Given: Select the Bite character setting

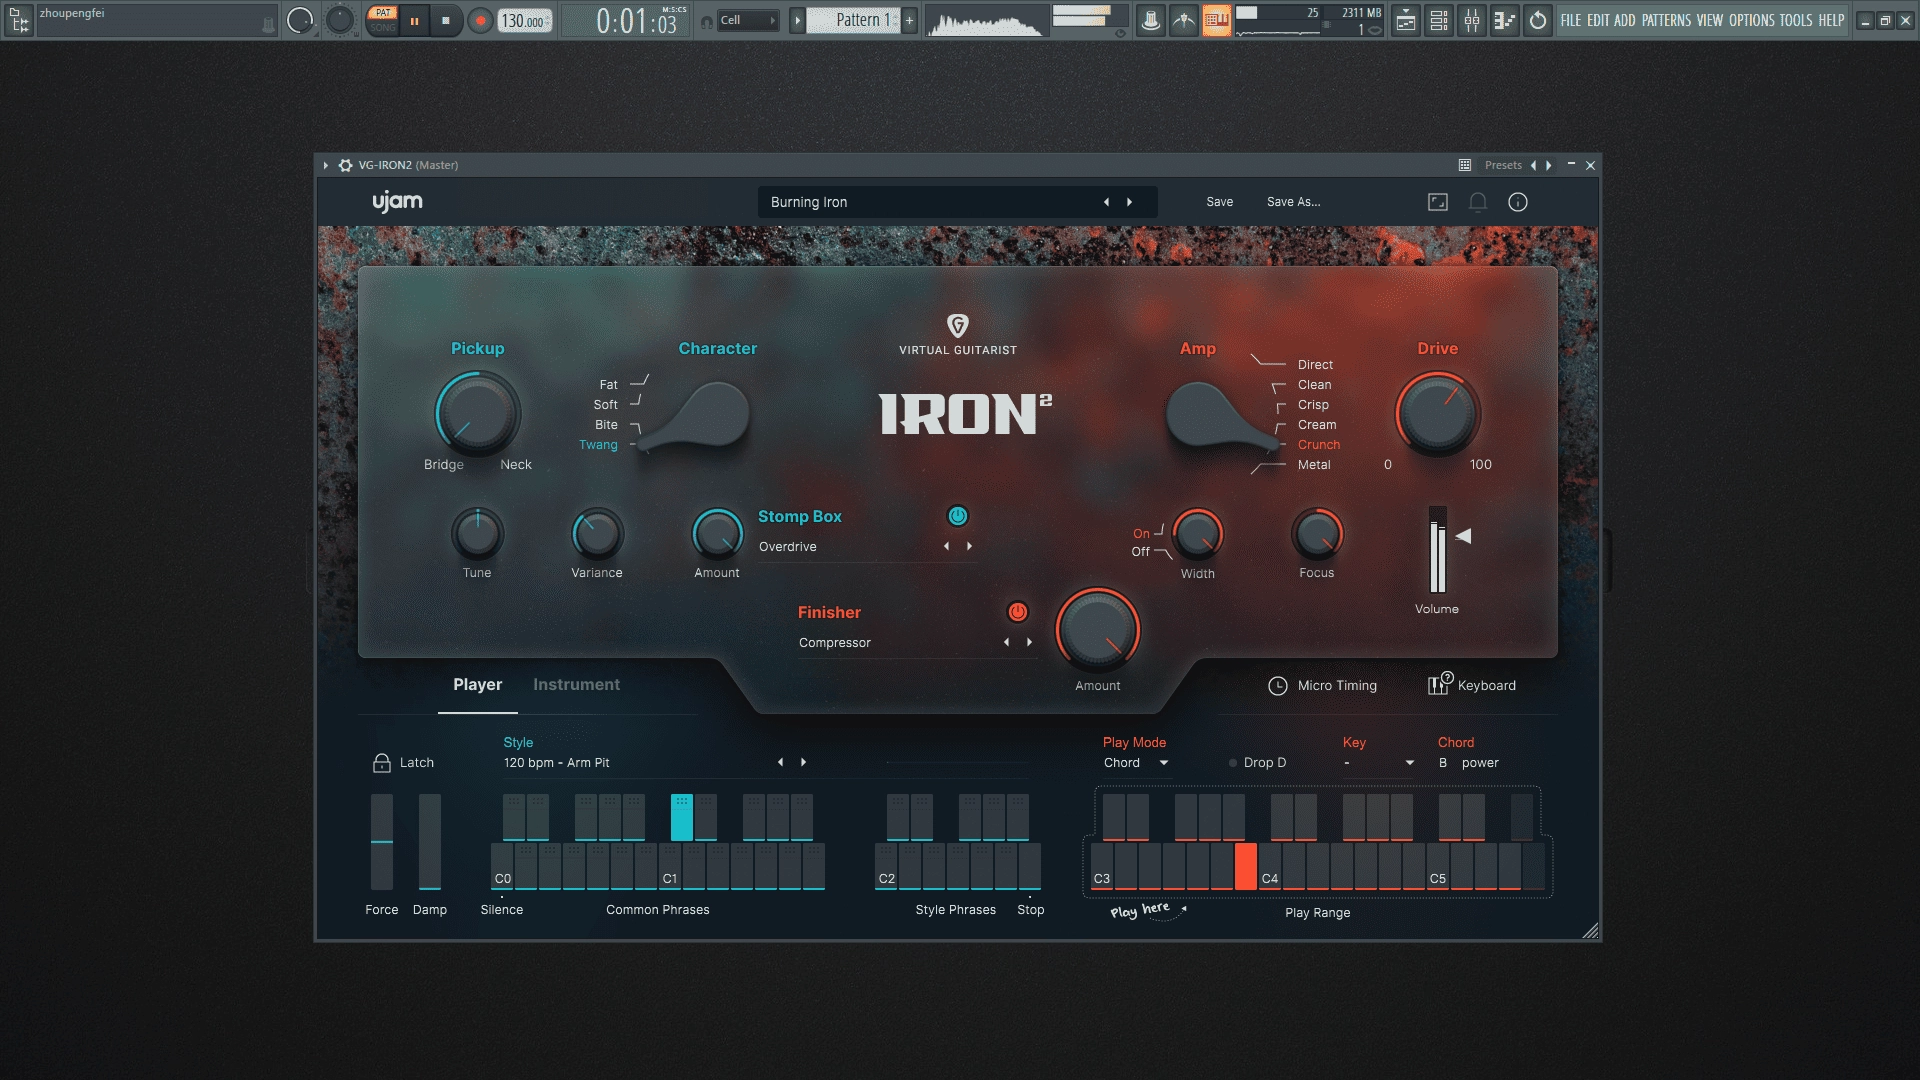Looking at the screenshot, I should [606, 425].
